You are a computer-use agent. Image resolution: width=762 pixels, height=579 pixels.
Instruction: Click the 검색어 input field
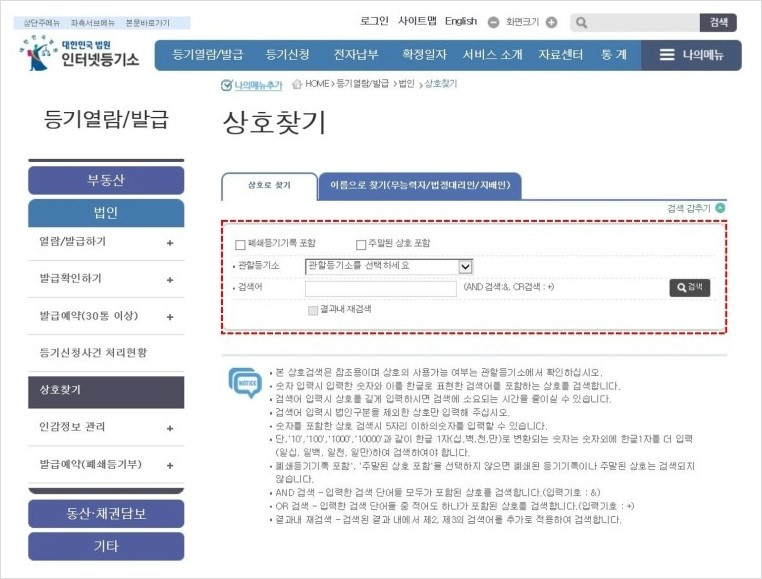tap(381, 288)
